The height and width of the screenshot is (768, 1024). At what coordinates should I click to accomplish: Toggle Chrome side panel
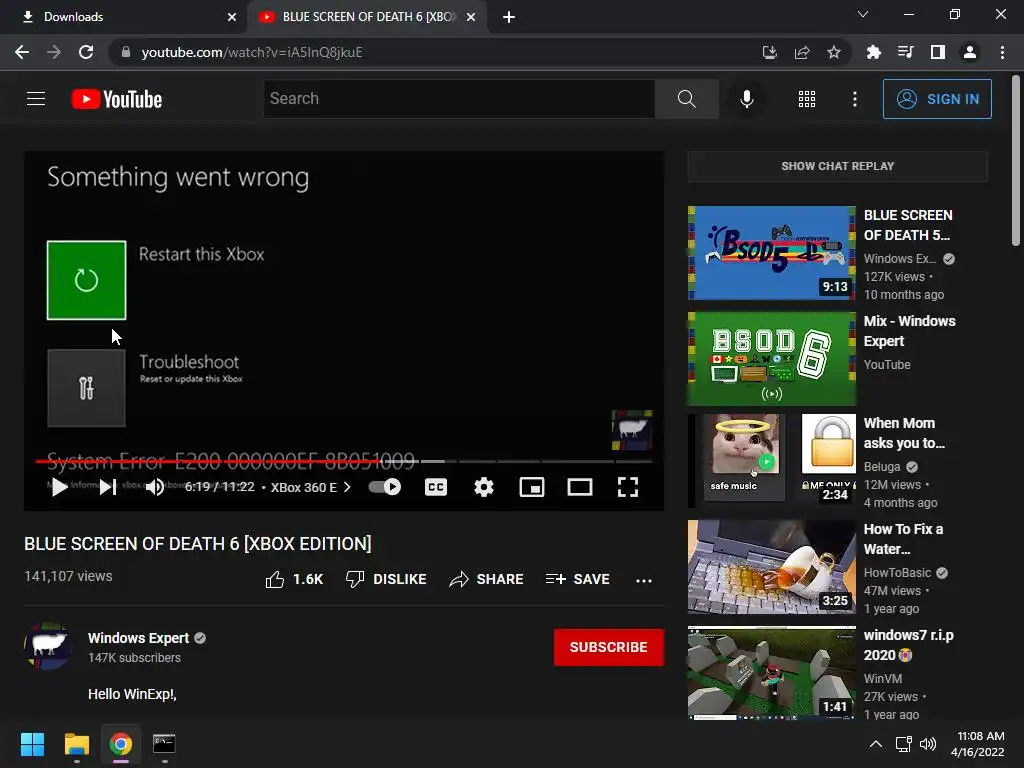tap(938, 52)
